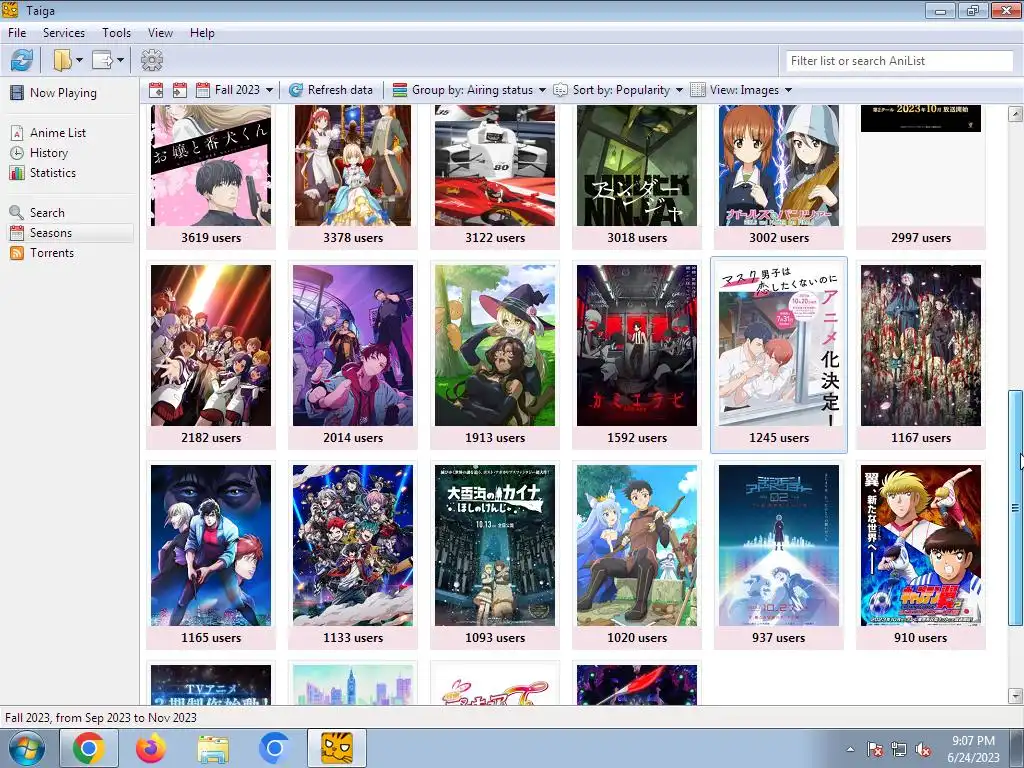Open View: Images dropdown
The width and height of the screenshot is (1024, 768).
point(742,90)
